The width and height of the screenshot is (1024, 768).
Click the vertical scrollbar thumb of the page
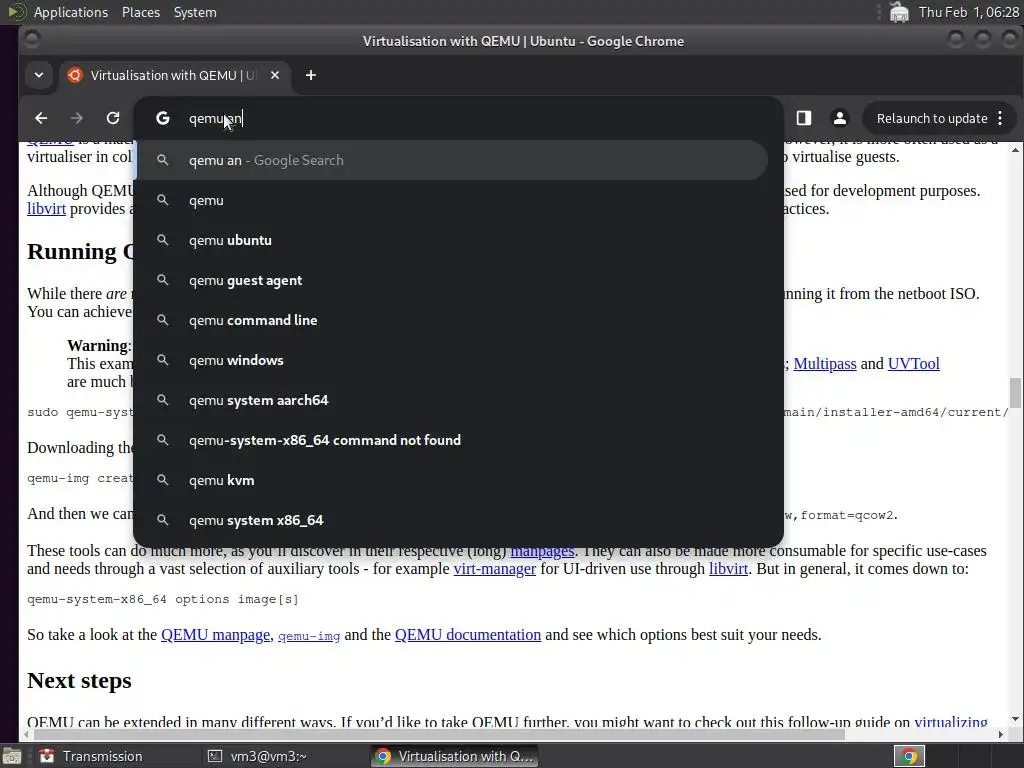tap(1016, 392)
